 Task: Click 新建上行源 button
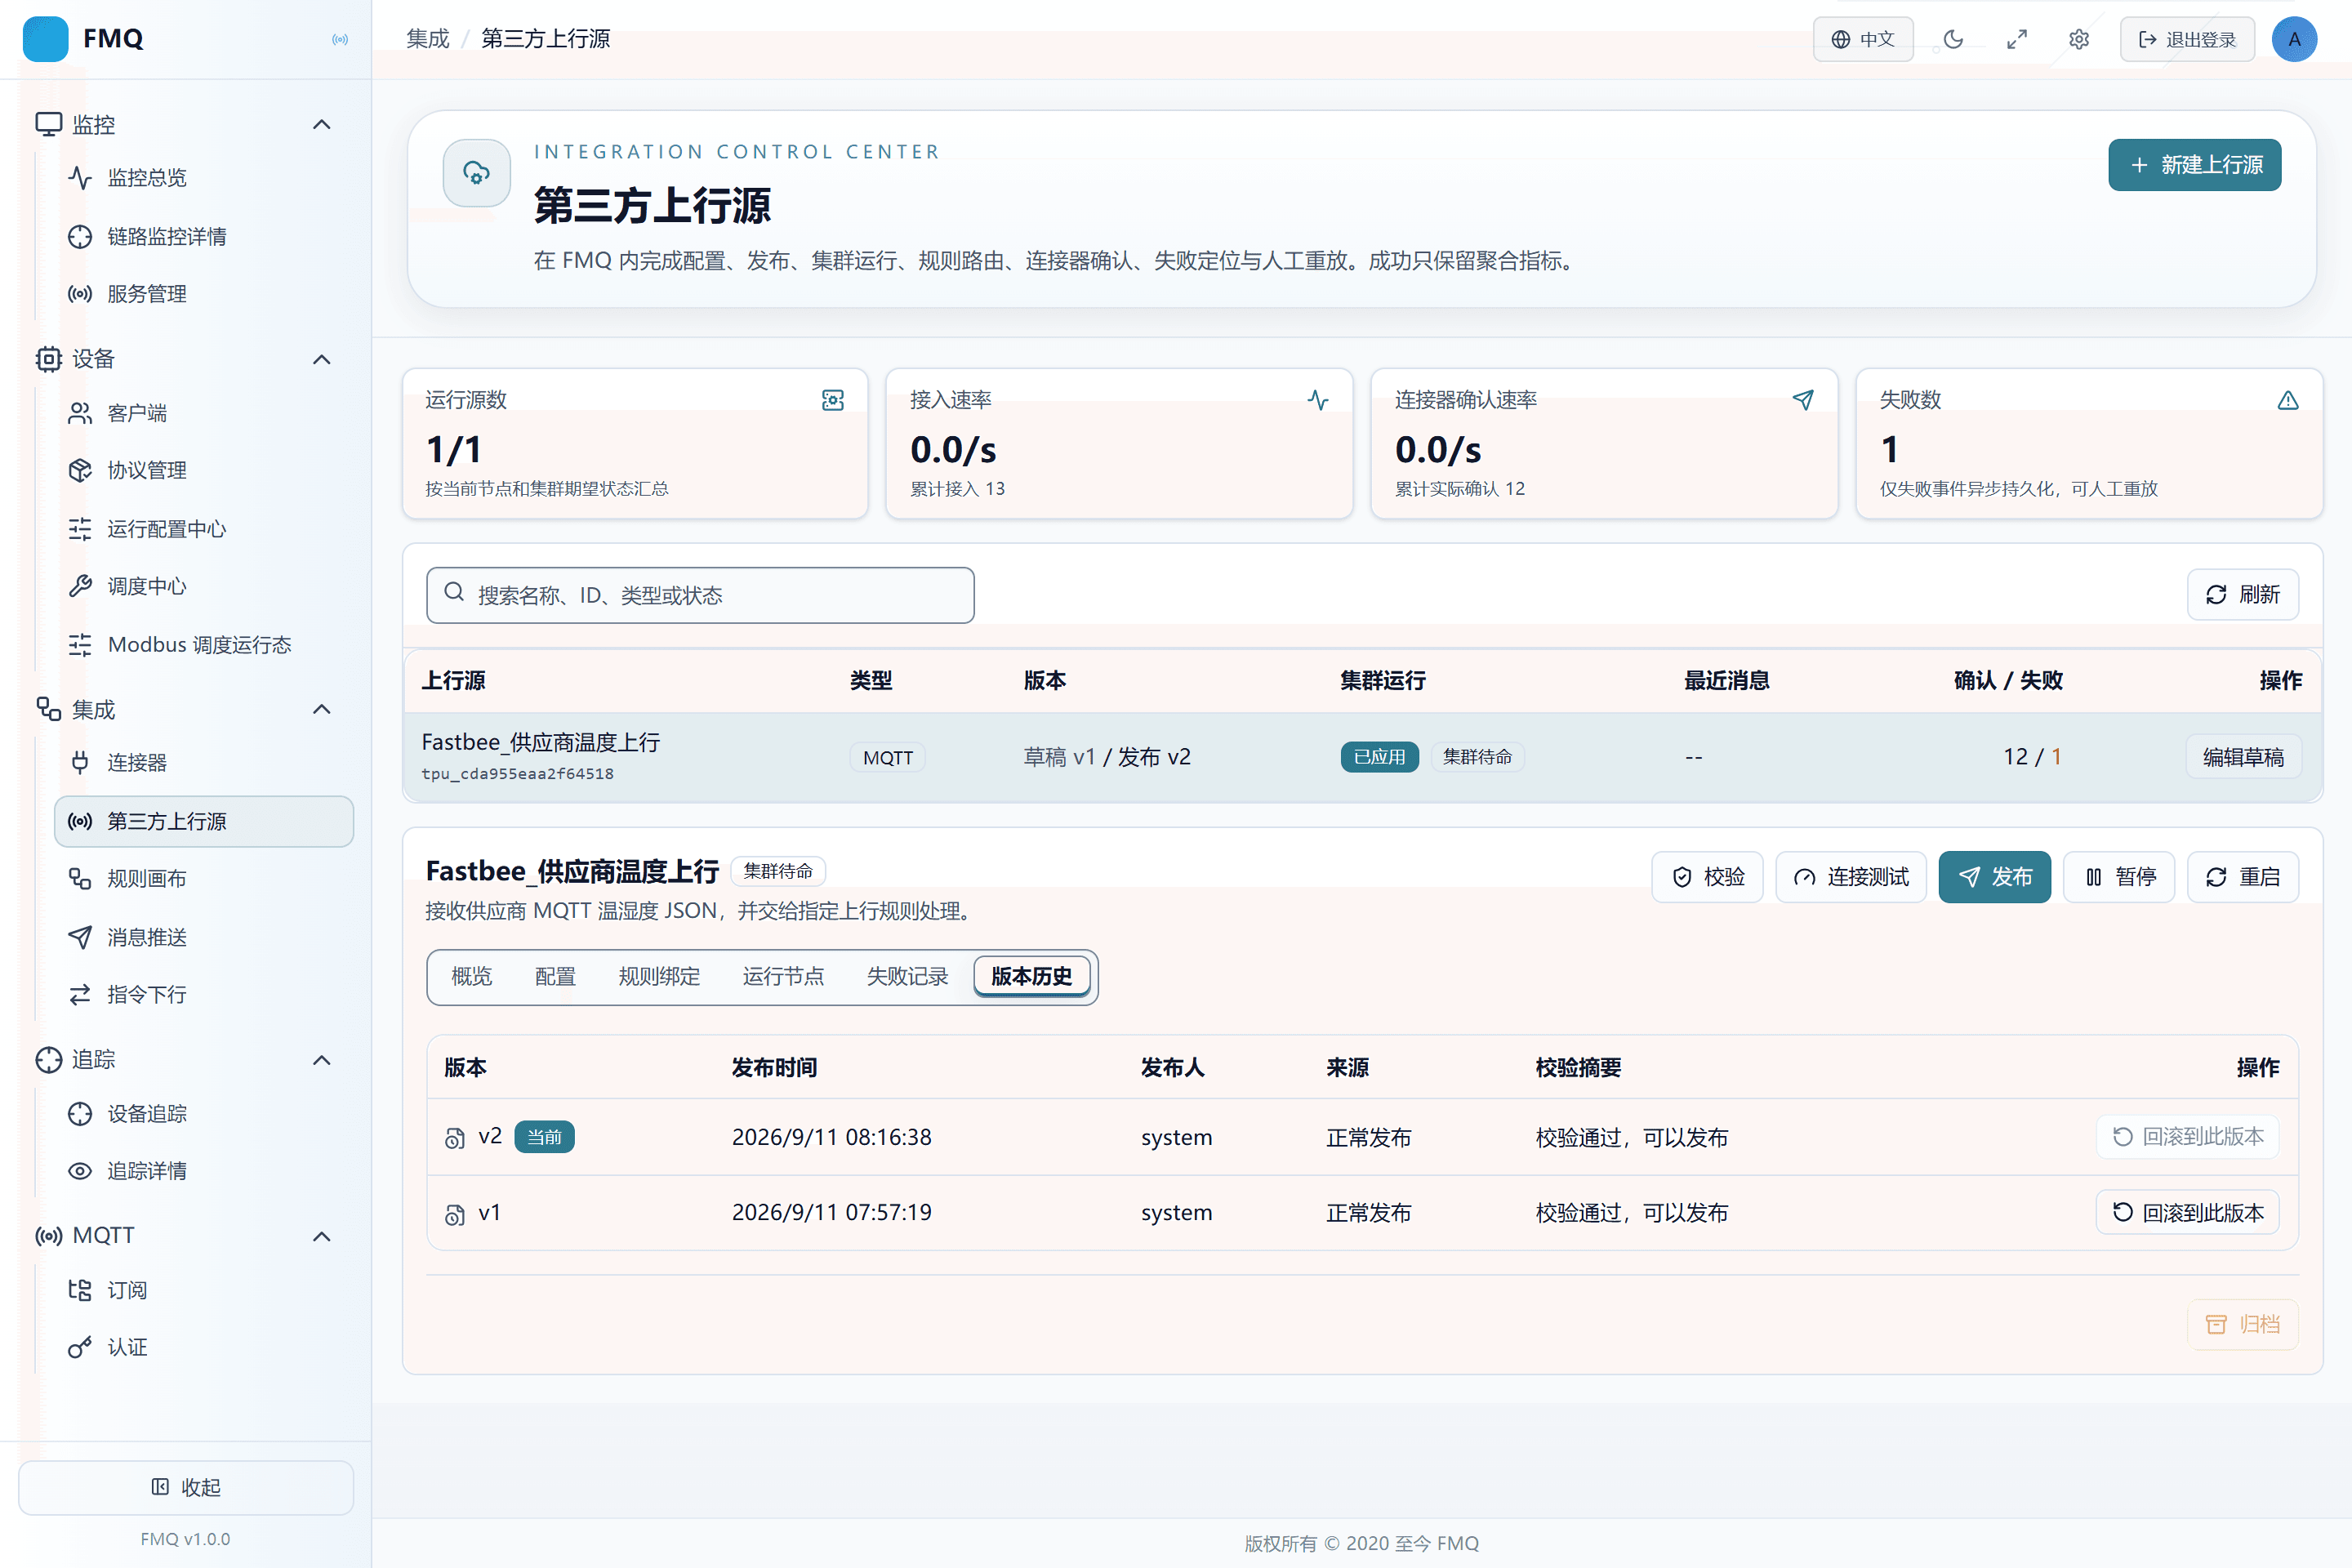coord(2194,165)
